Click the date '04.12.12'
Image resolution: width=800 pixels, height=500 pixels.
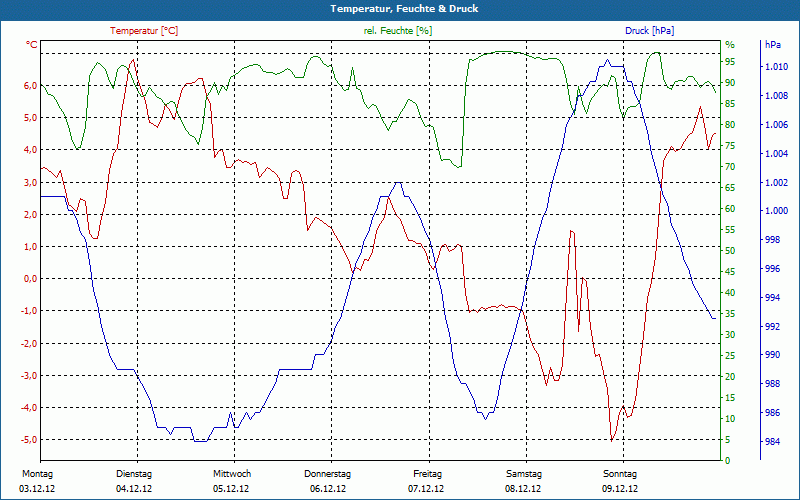134,489
